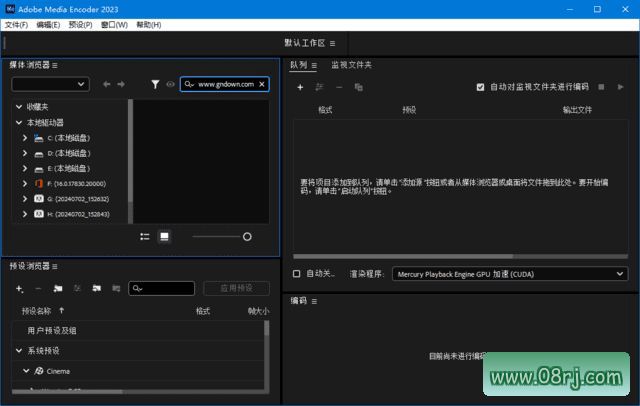640x406 pixels.
Task: Open the File (F) menu
Action: pos(16,25)
